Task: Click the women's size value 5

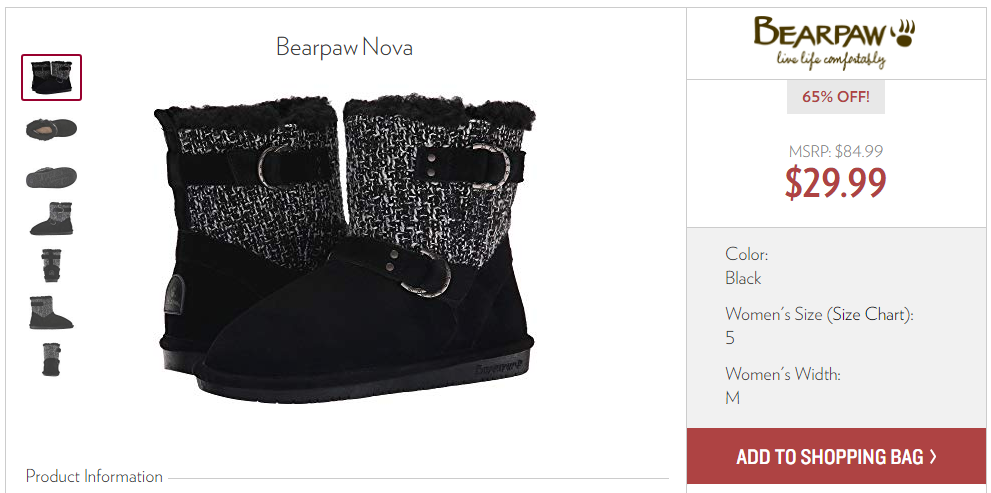Action: pos(730,338)
